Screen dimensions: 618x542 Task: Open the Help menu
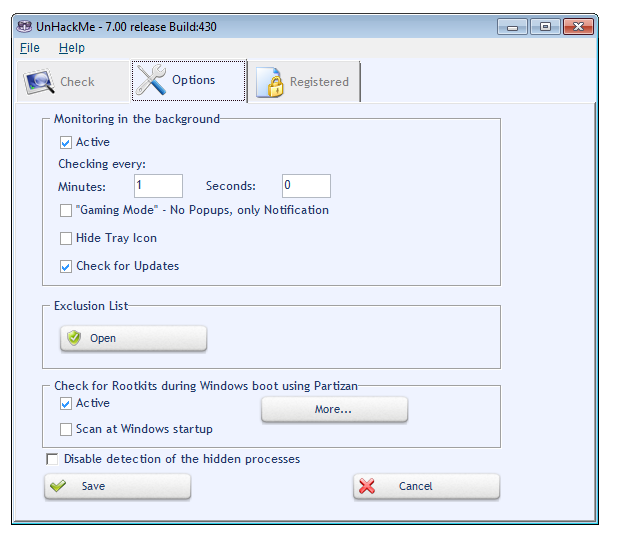point(72,48)
